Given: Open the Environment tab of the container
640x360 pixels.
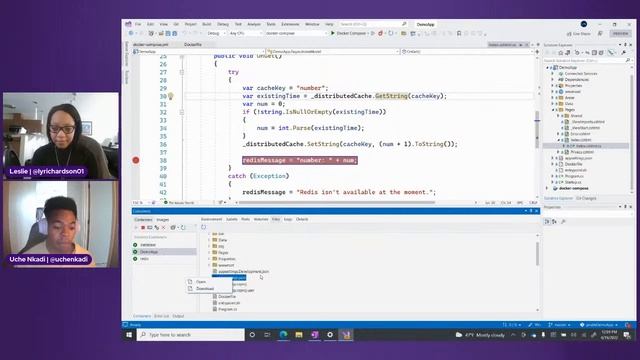Looking at the screenshot, I should [x=211, y=219].
